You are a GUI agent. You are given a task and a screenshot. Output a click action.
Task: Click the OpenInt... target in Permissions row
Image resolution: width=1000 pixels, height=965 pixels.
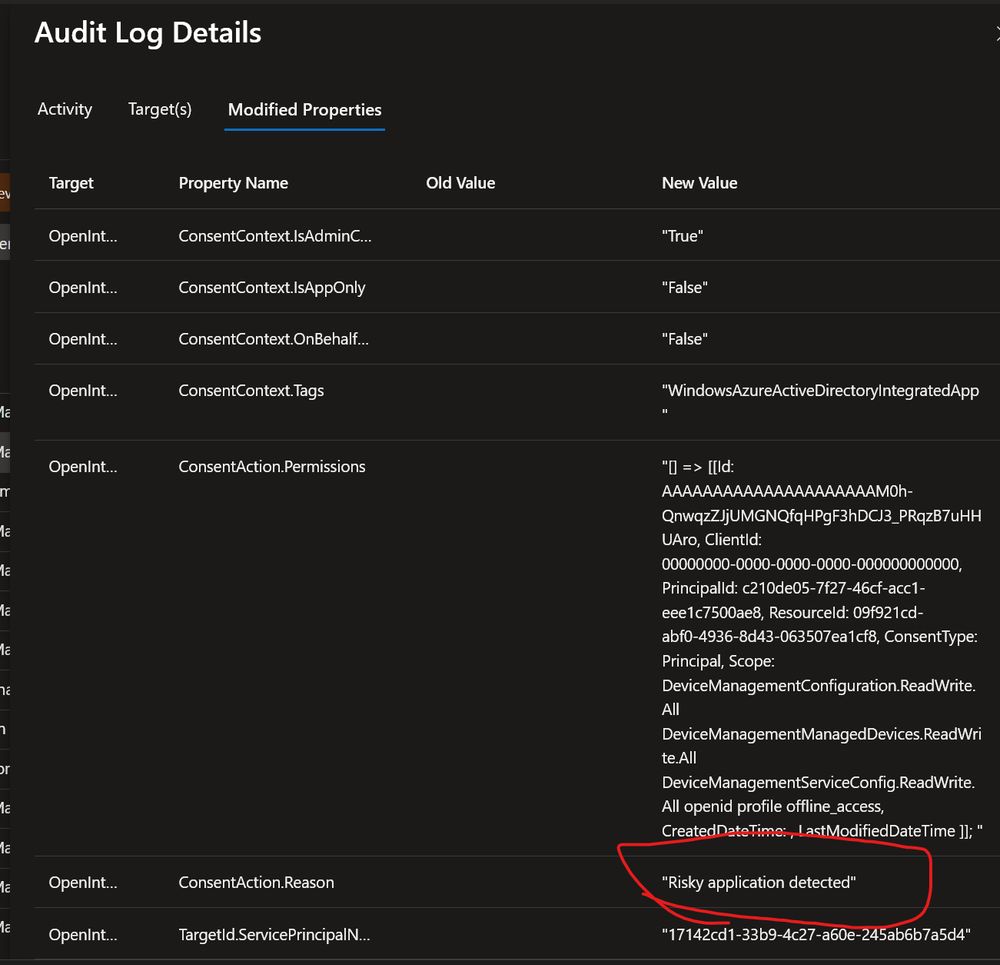click(x=83, y=466)
